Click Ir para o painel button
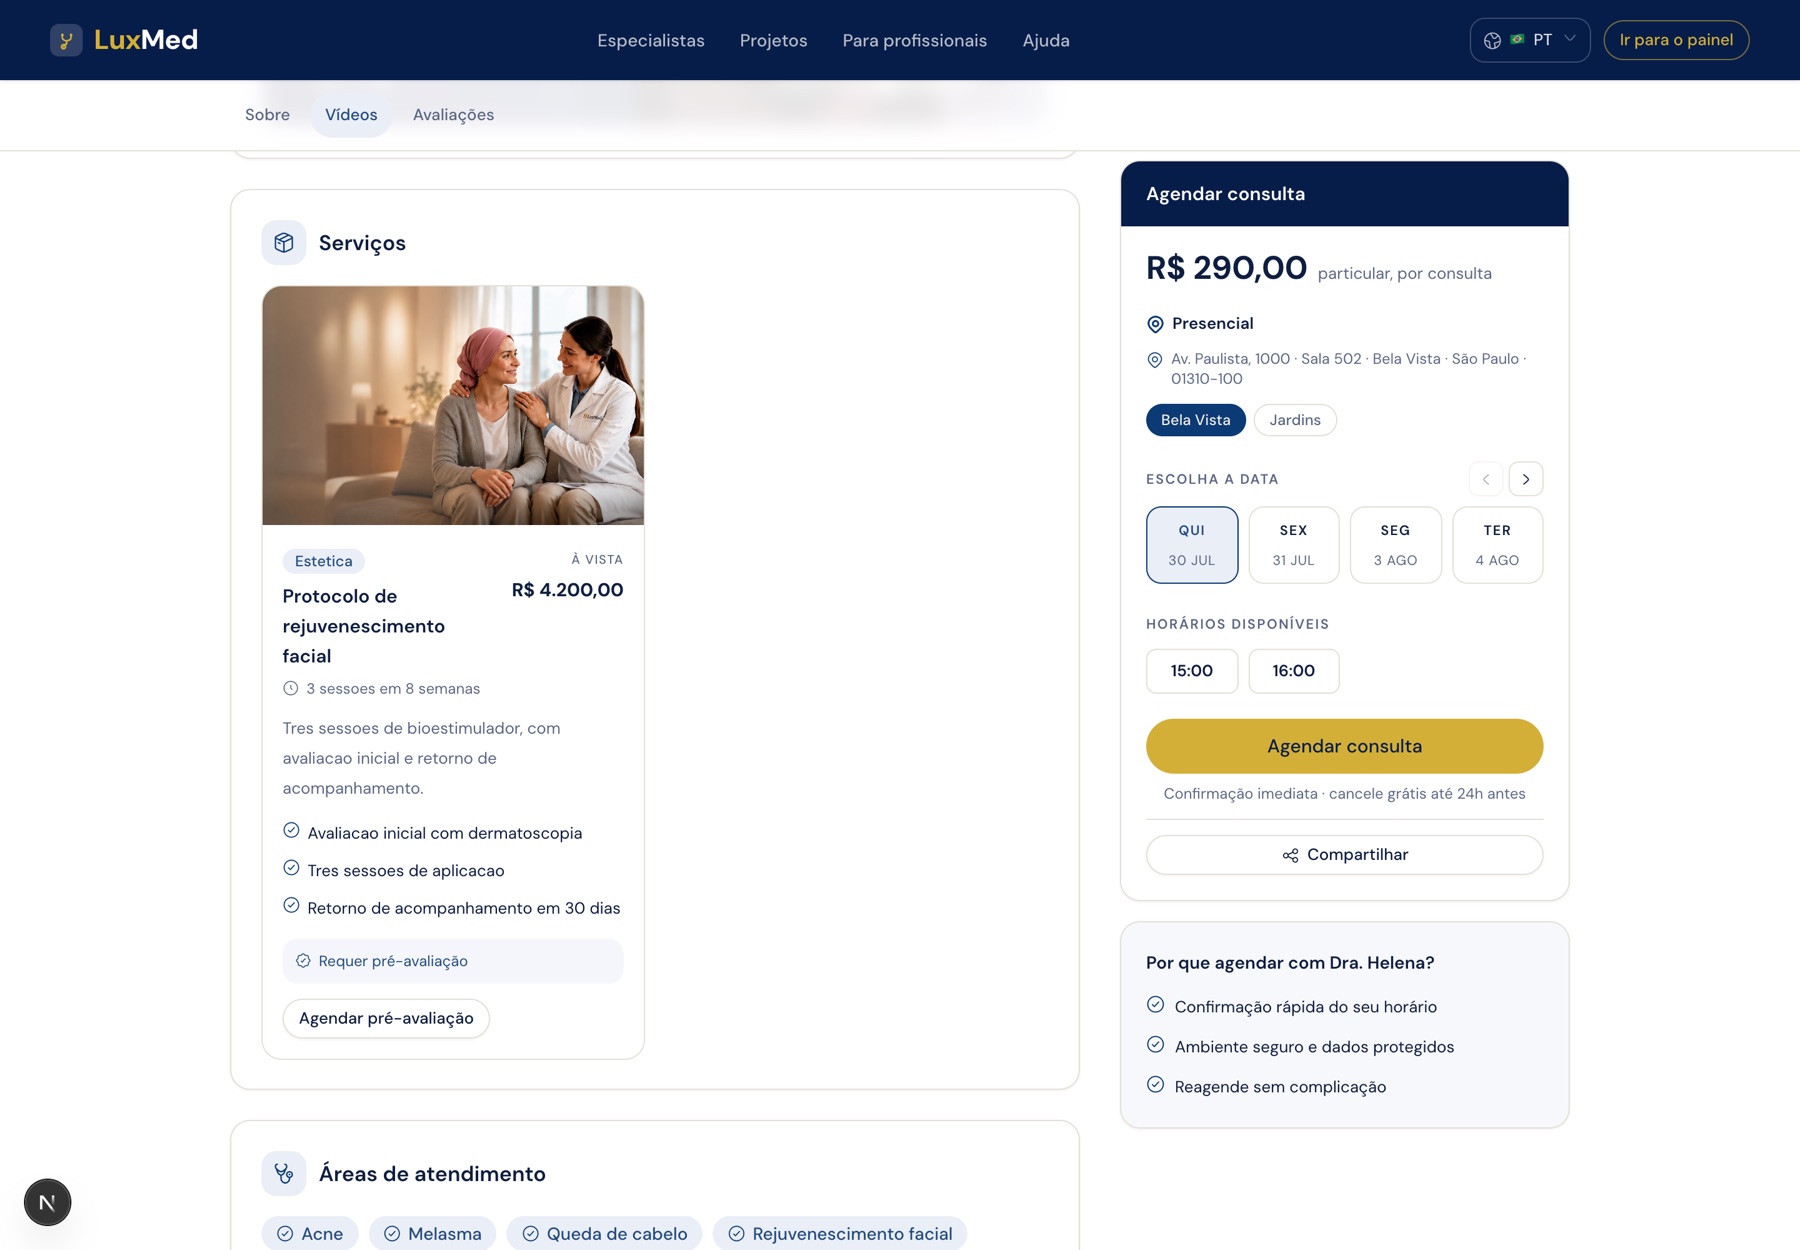Screen dimensions: 1800x1250 click(x=1676, y=40)
